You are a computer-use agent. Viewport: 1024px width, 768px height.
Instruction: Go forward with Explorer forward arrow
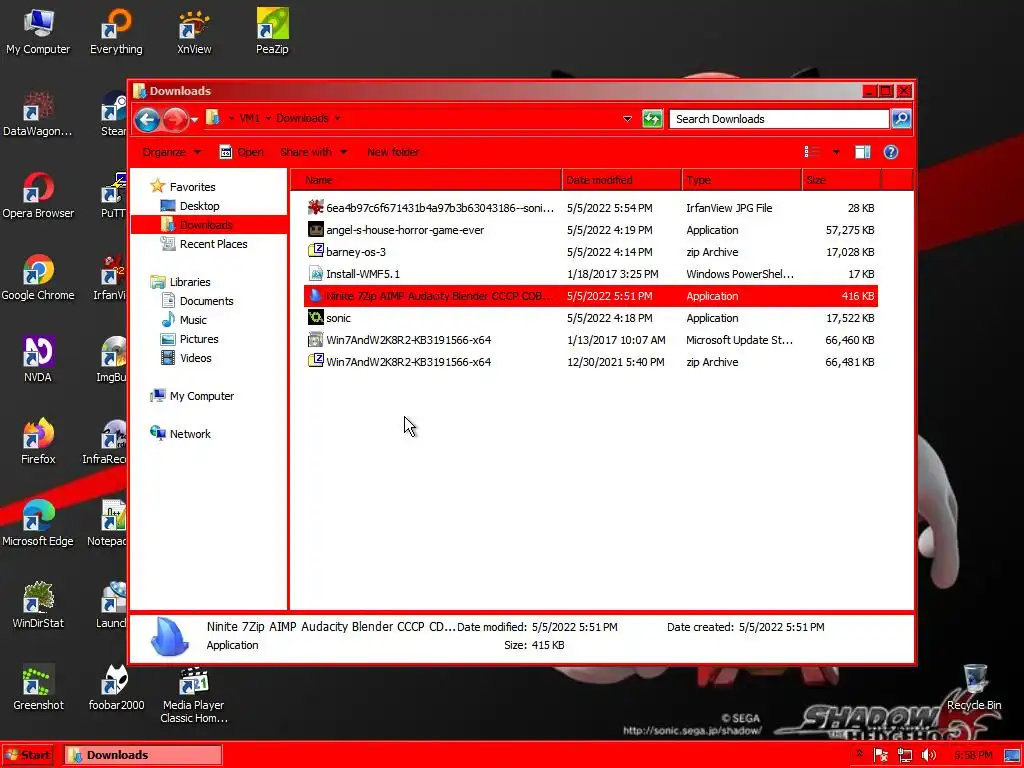point(175,120)
